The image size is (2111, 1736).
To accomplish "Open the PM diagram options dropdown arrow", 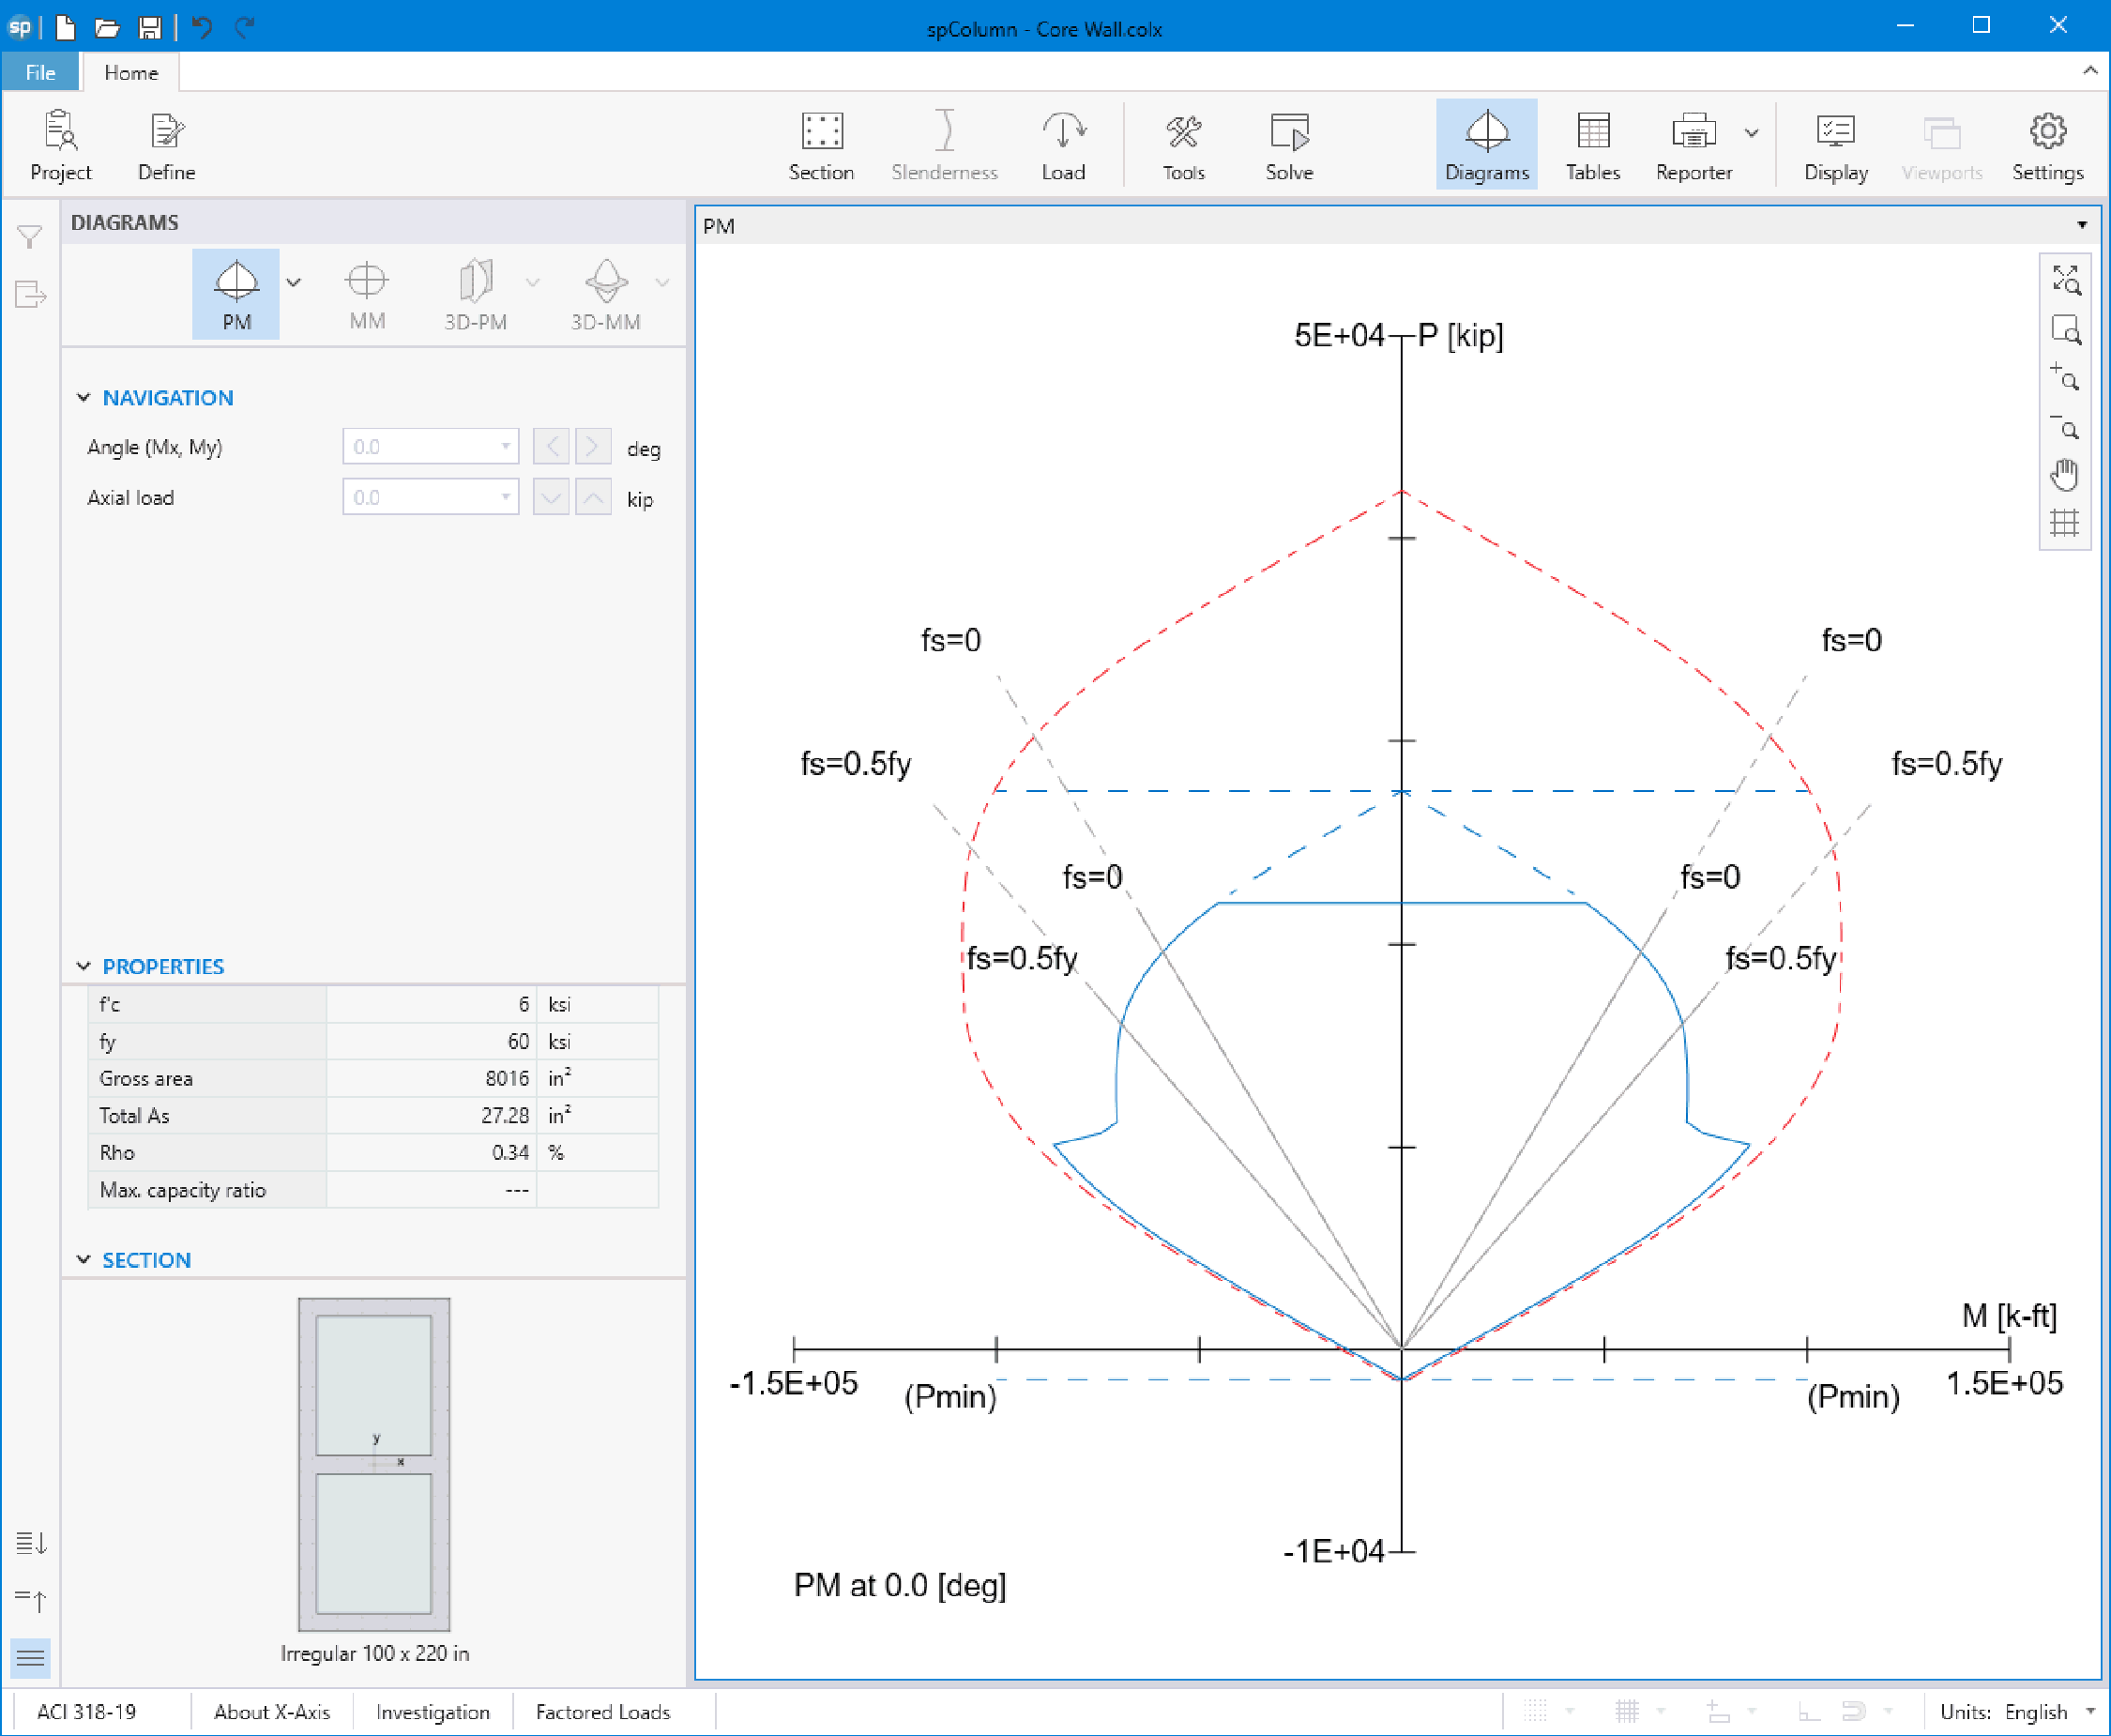I will click(x=294, y=283).
